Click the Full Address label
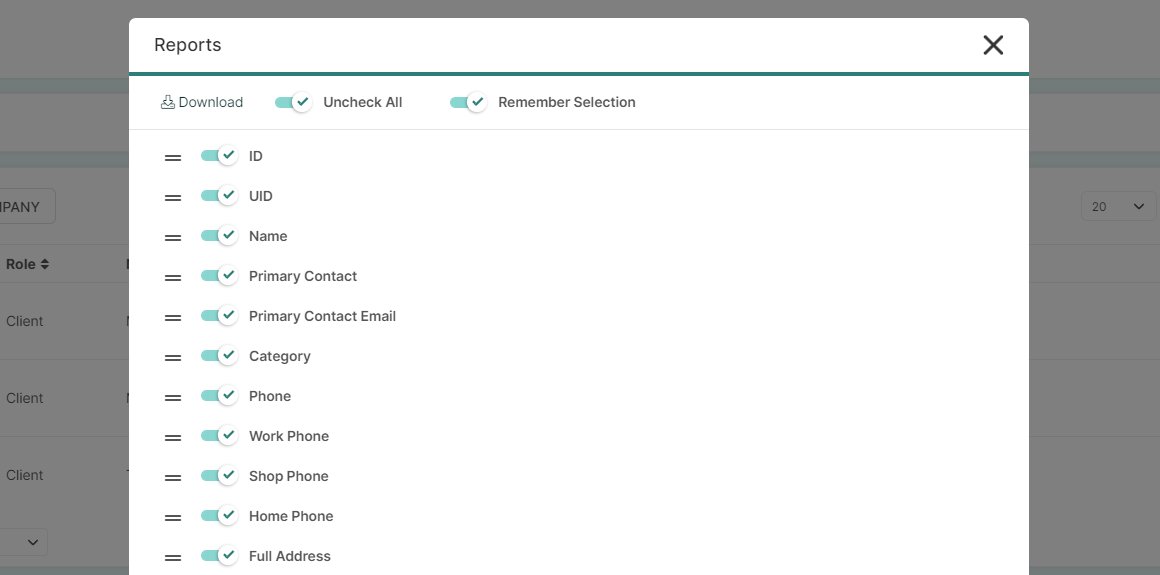Screen dimensions: 1160x575 290,556
